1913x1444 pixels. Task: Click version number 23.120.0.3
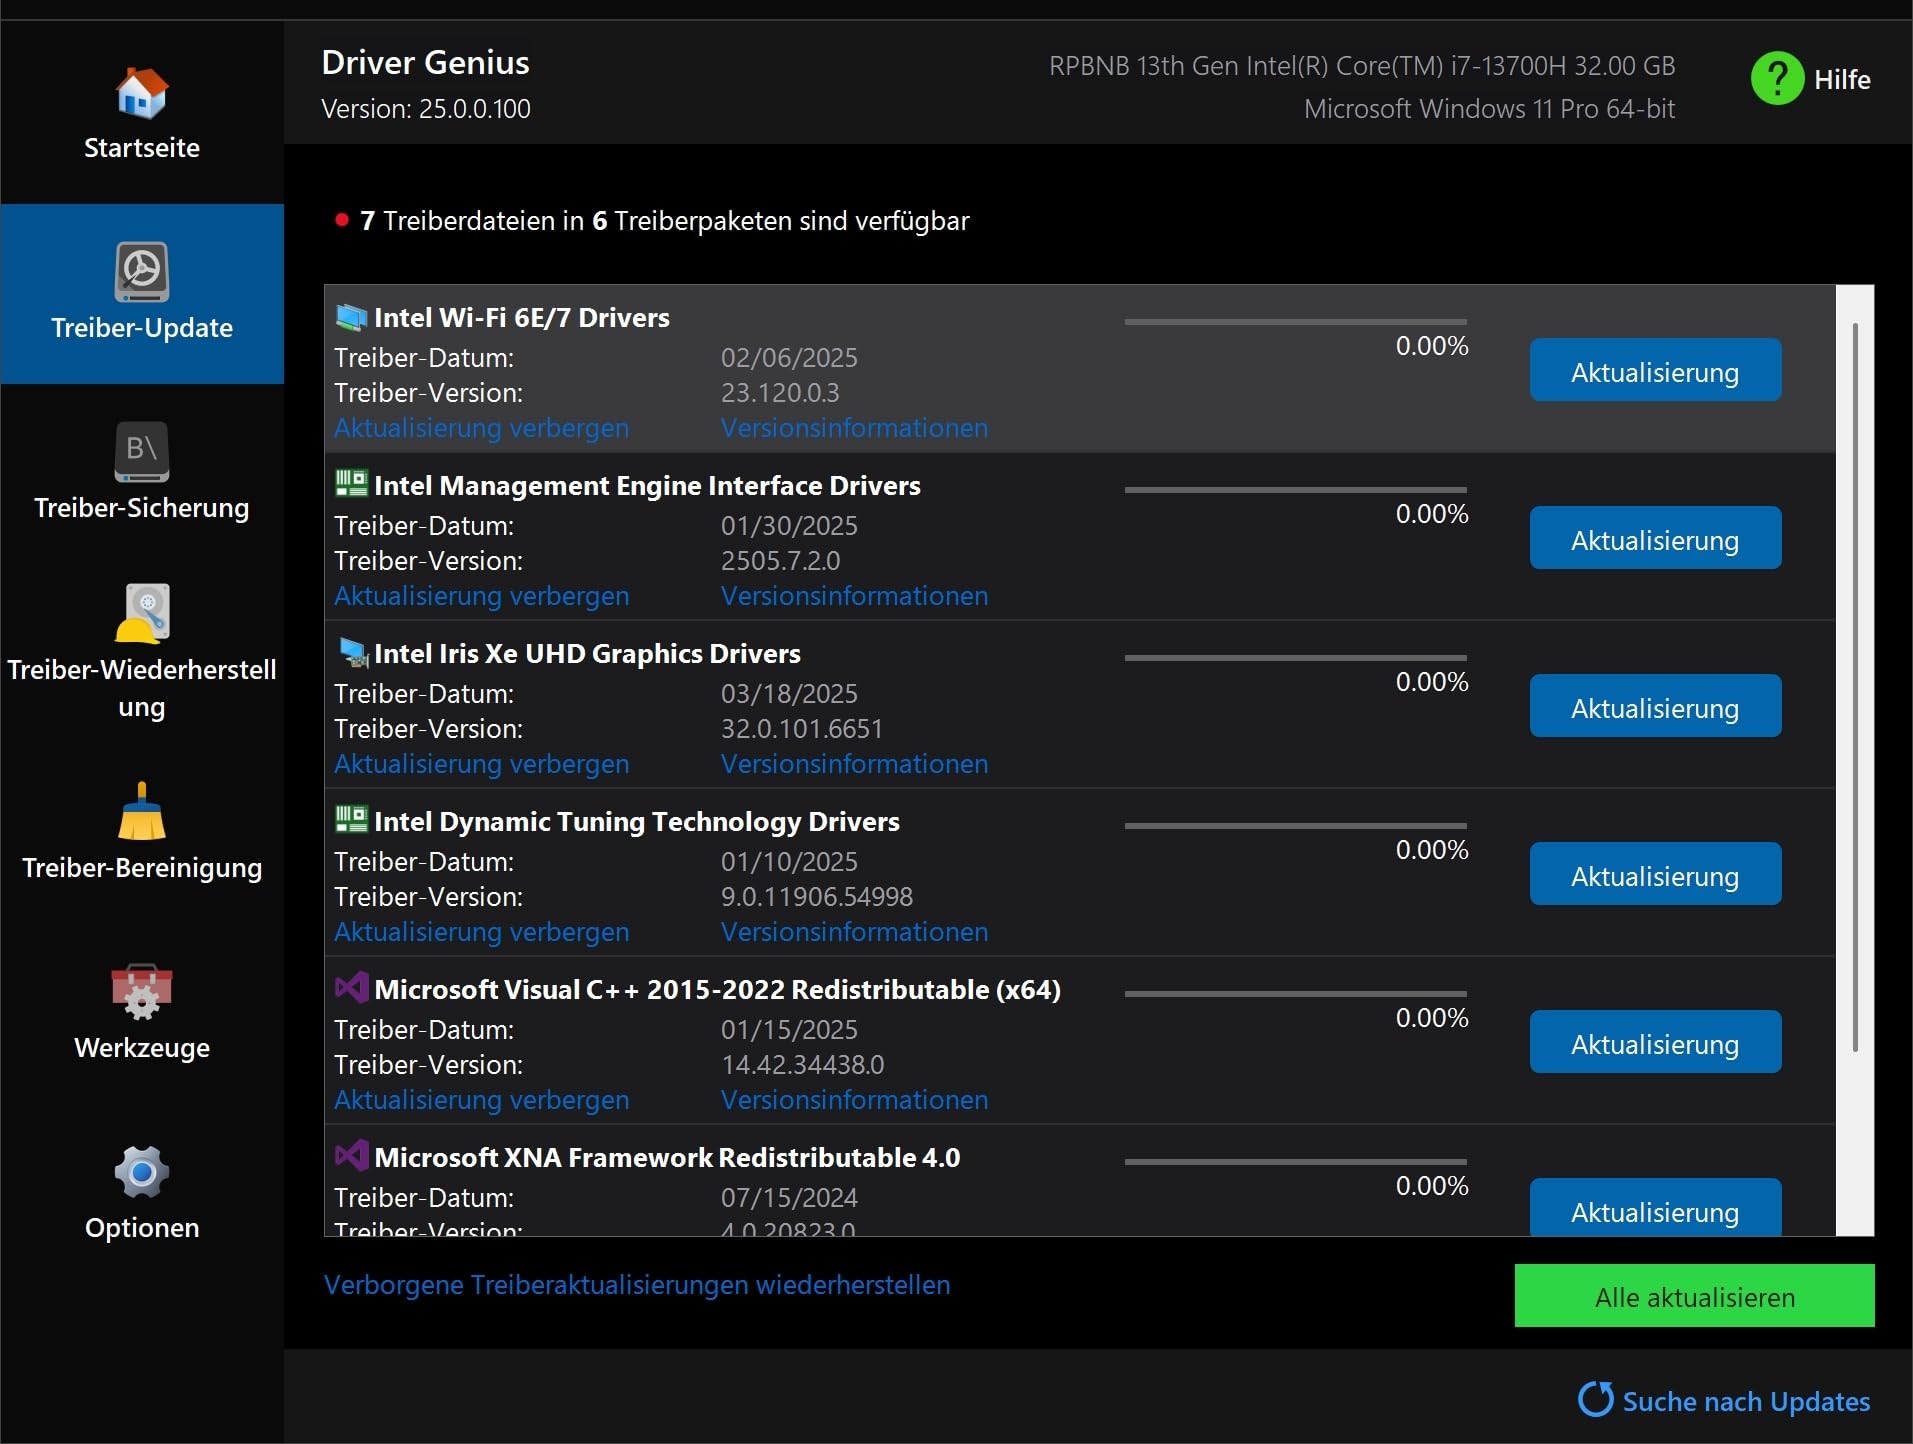click(780, 393)
